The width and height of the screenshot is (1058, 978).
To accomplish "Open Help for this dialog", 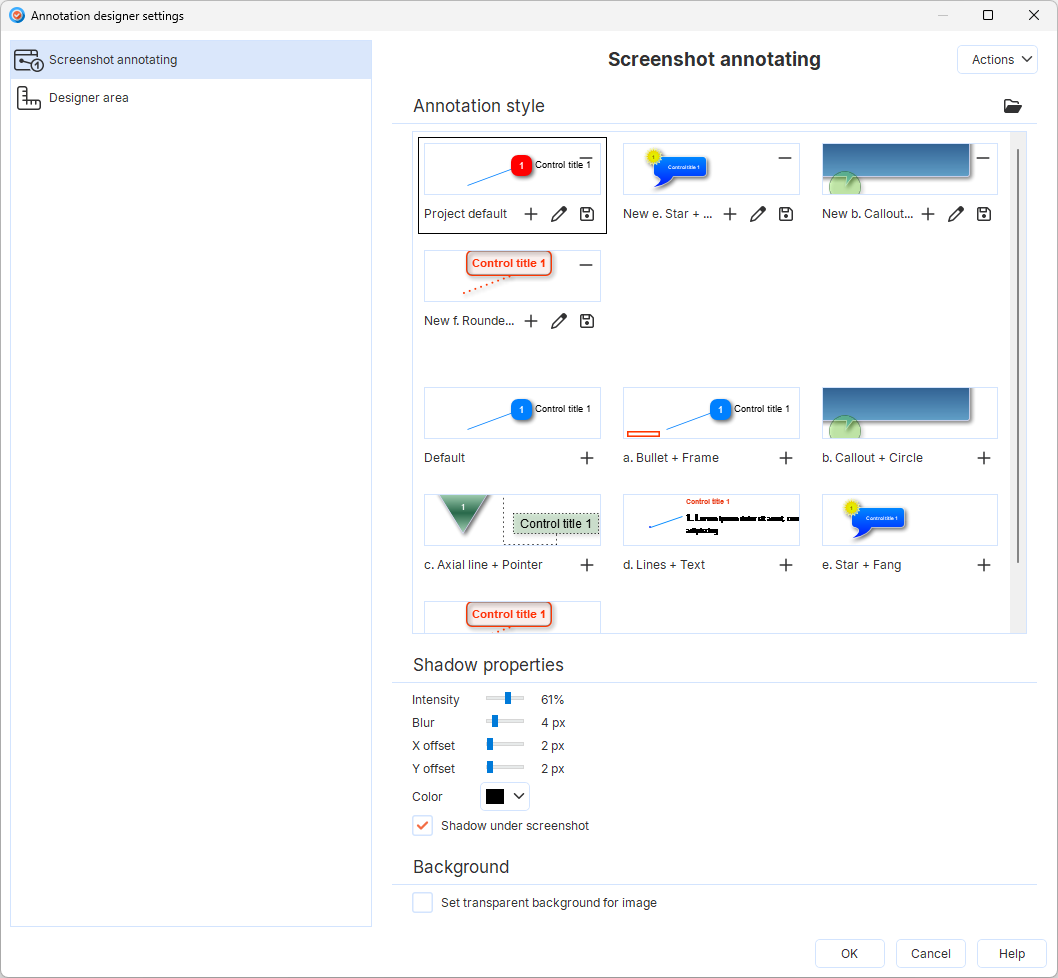I will (x=1011, y=954).
